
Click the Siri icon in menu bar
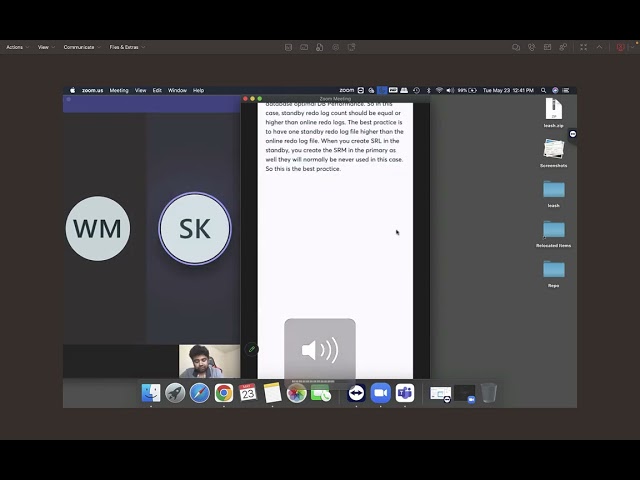[x=555, y=90]
